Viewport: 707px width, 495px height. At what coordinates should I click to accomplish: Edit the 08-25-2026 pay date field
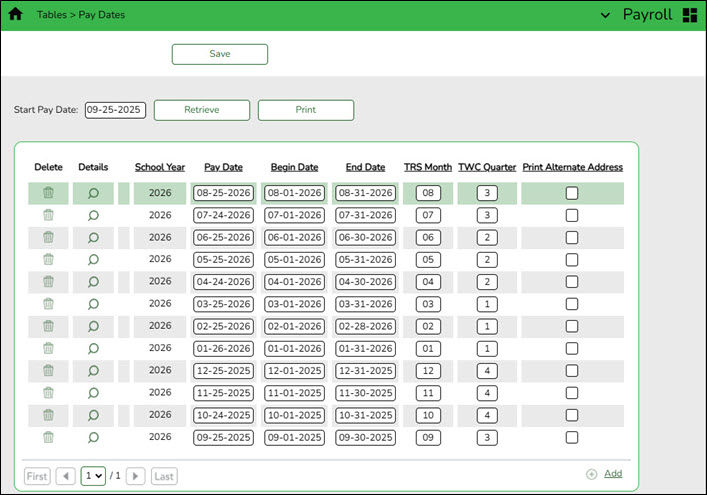(x=223, y=193)
